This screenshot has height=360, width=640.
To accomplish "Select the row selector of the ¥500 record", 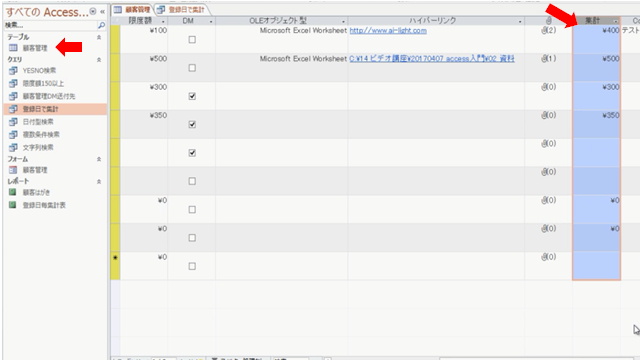I will click(116, 67).
